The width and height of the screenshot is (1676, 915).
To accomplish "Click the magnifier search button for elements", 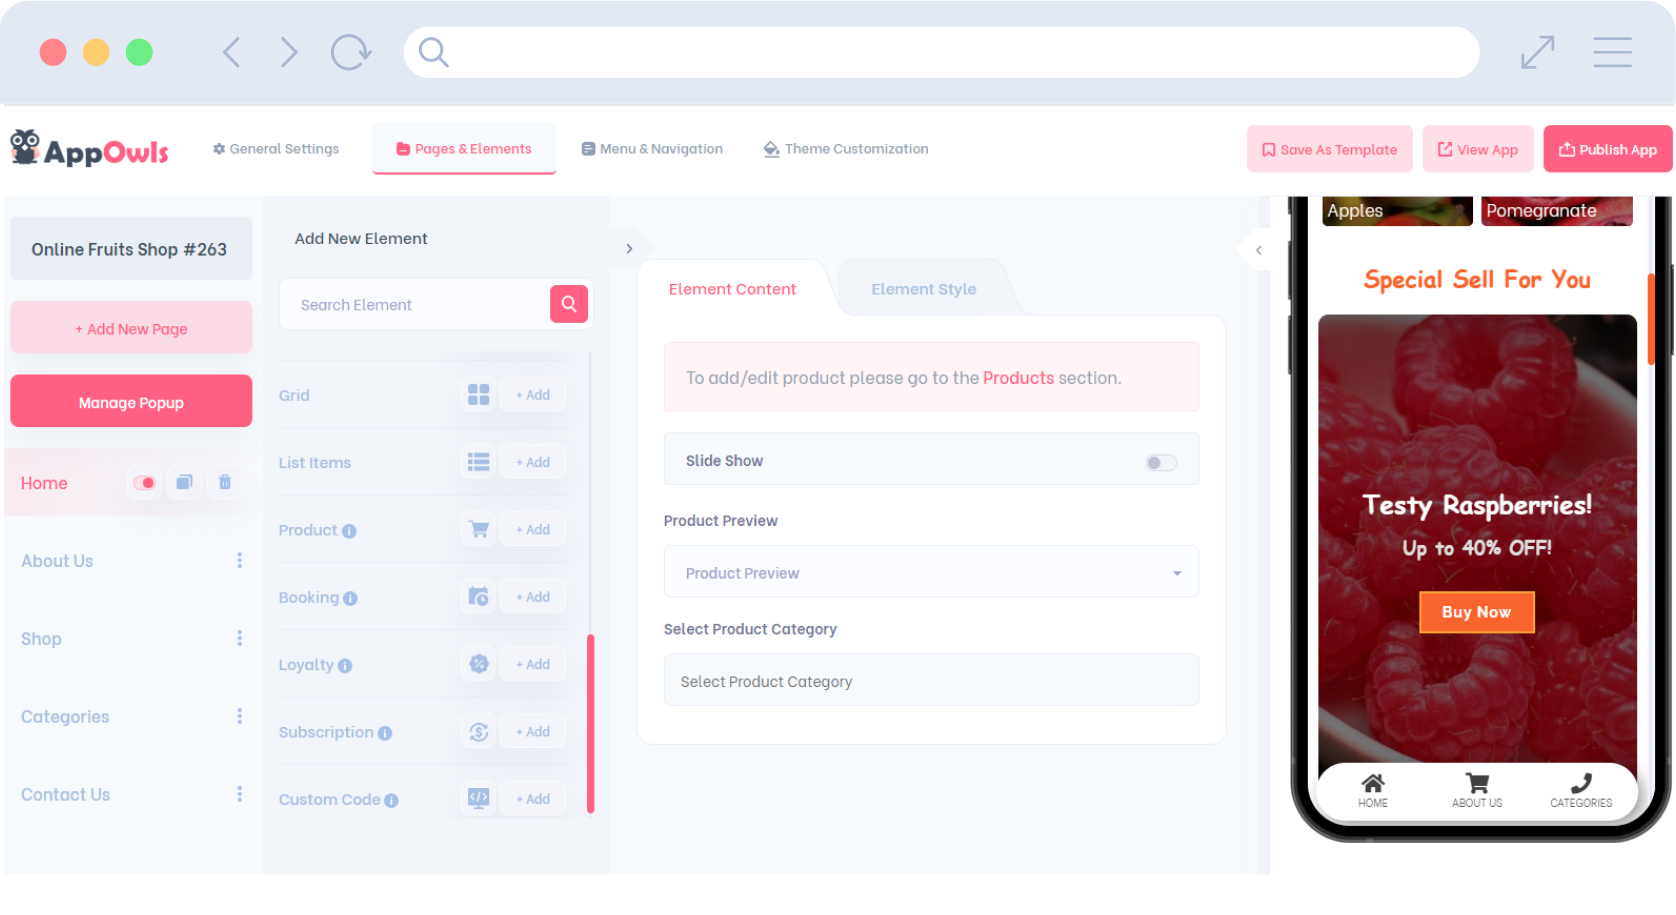I will point(568,304).
